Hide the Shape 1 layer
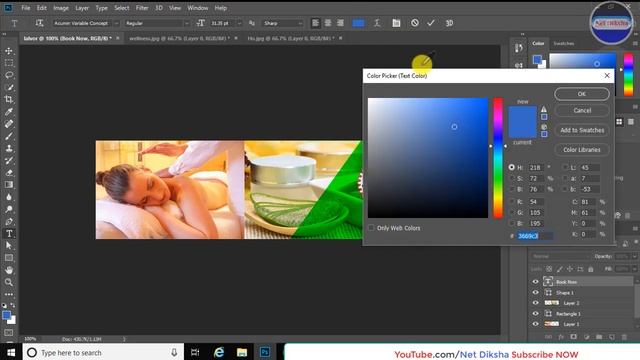This screenshot has width=640, height=360. pos(536,292)
